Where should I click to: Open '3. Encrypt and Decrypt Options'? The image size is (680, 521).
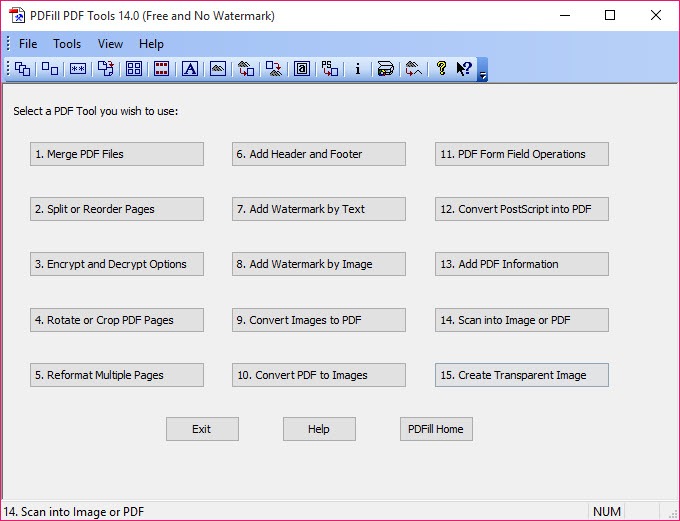pyautogui.click(x=117, y=264)
